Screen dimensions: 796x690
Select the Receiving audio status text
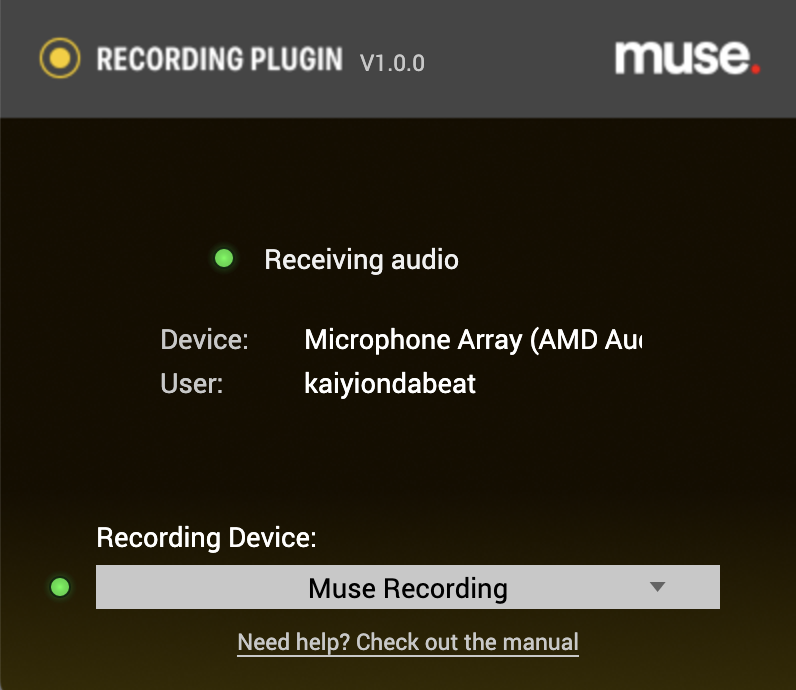tap(361, 260)
